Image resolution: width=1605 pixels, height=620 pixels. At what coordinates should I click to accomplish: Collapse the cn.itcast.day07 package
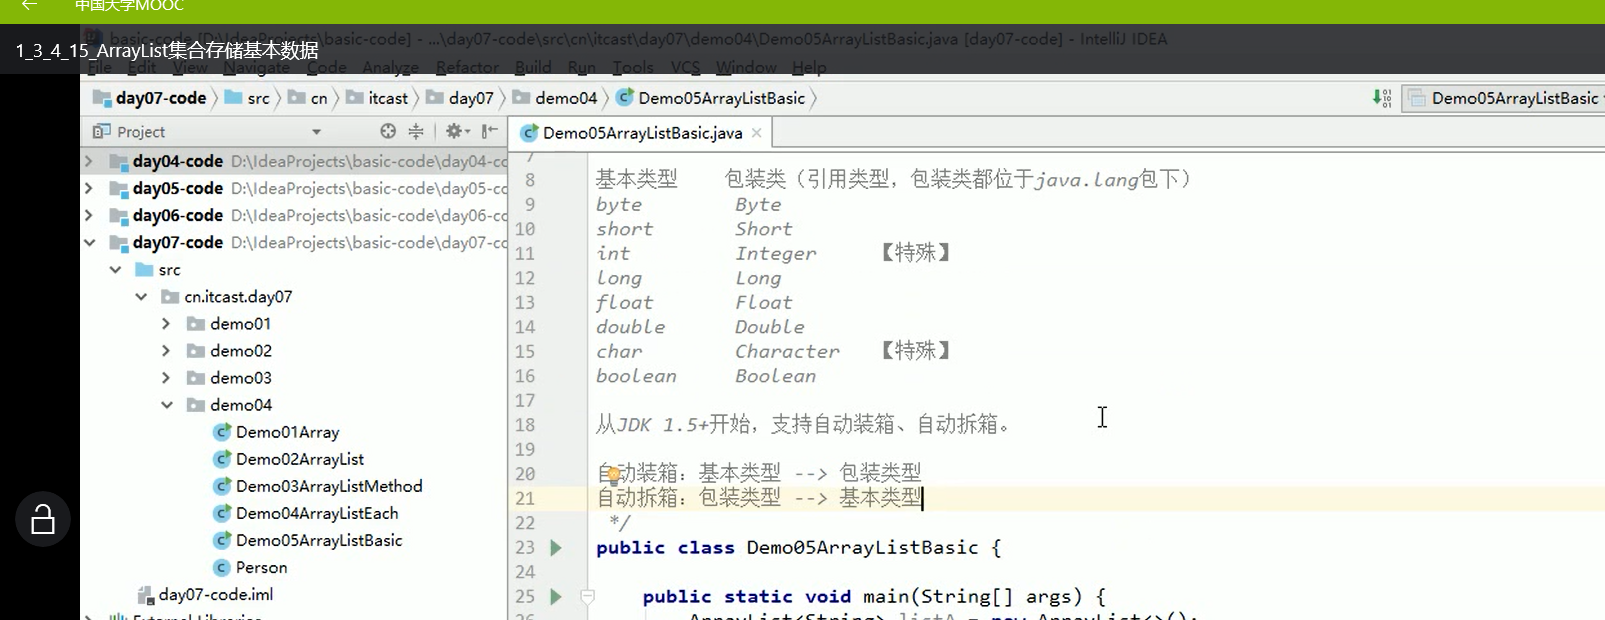tap(141, 297)
